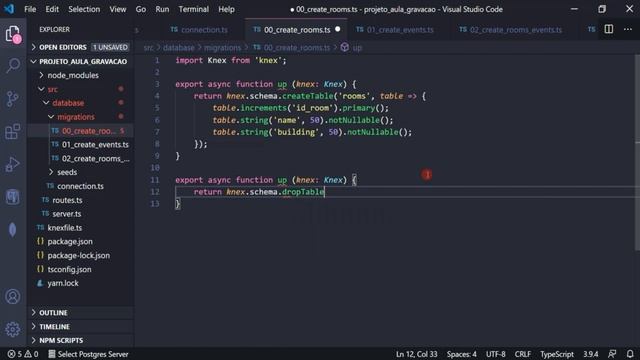
Task: Open the Run menu
Action: coord(162,9)
